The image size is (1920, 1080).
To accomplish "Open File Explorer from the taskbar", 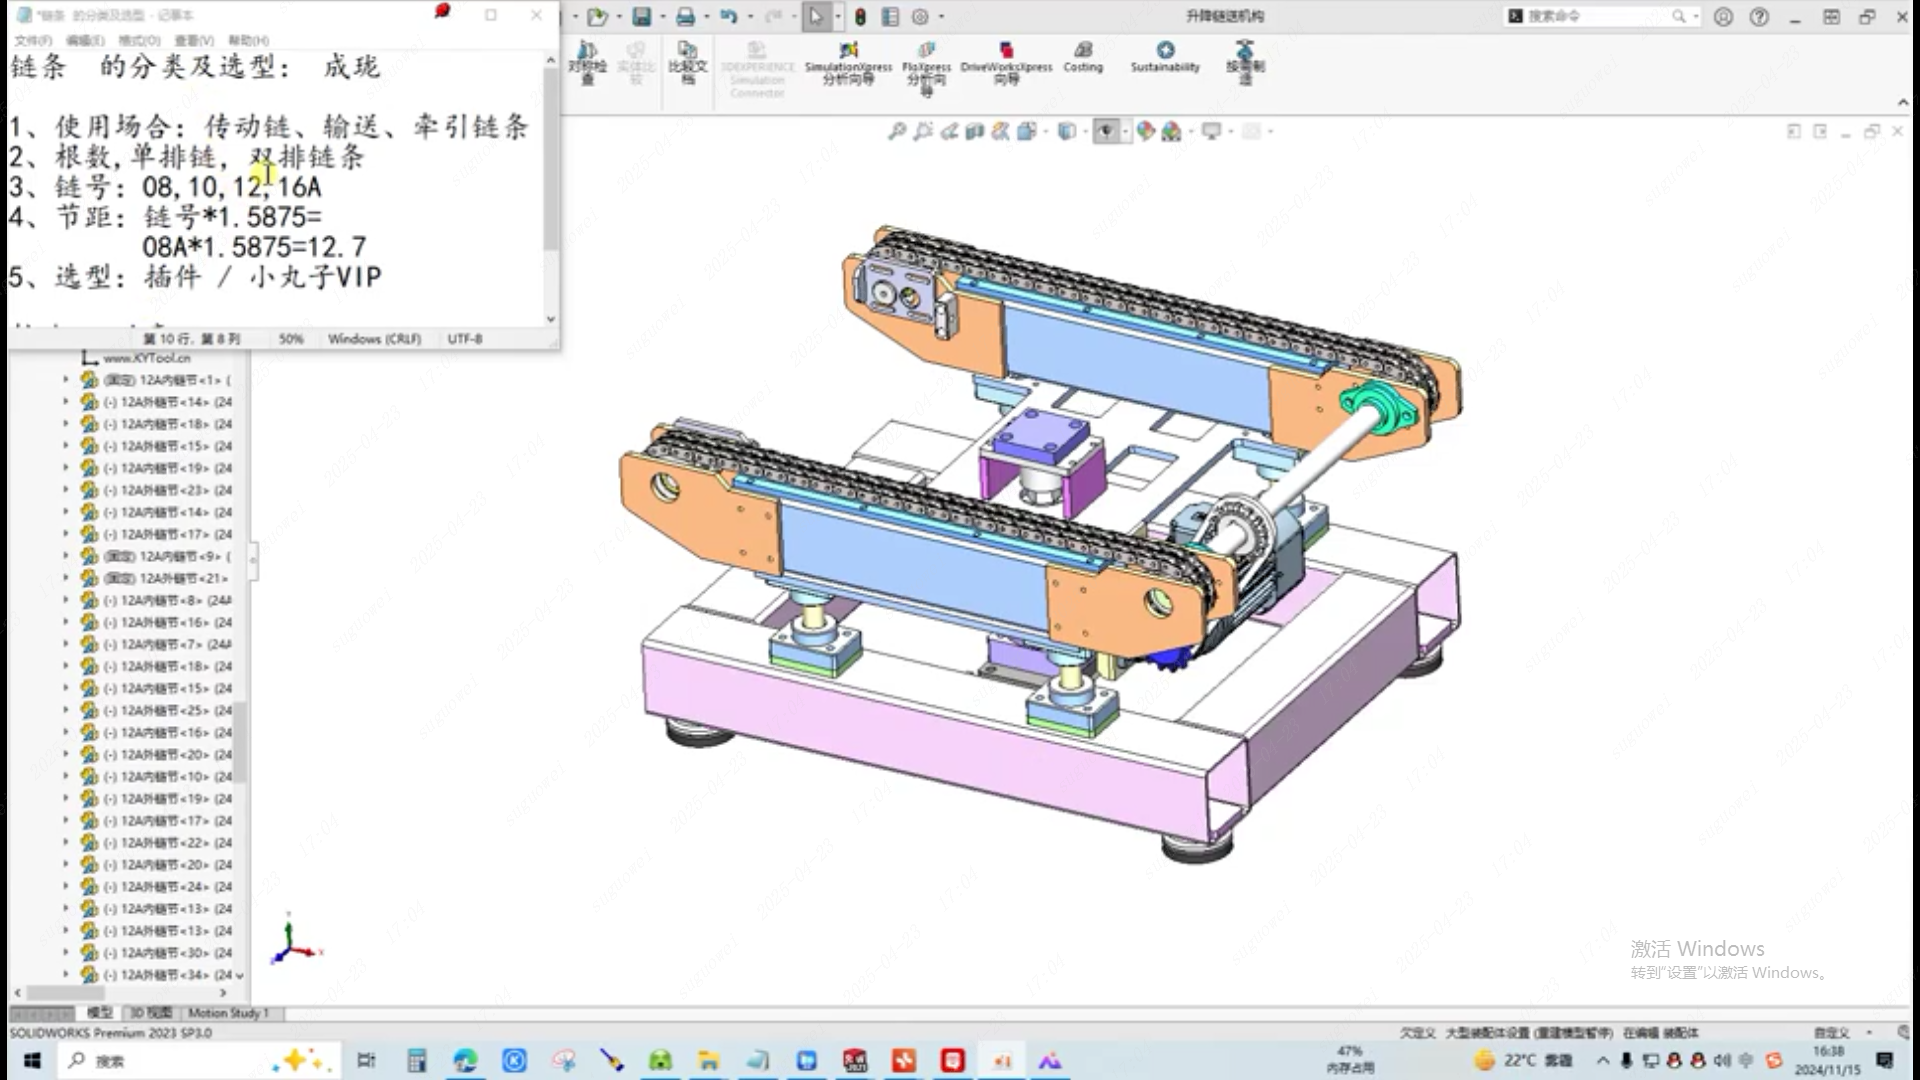I will [709, 1061].
